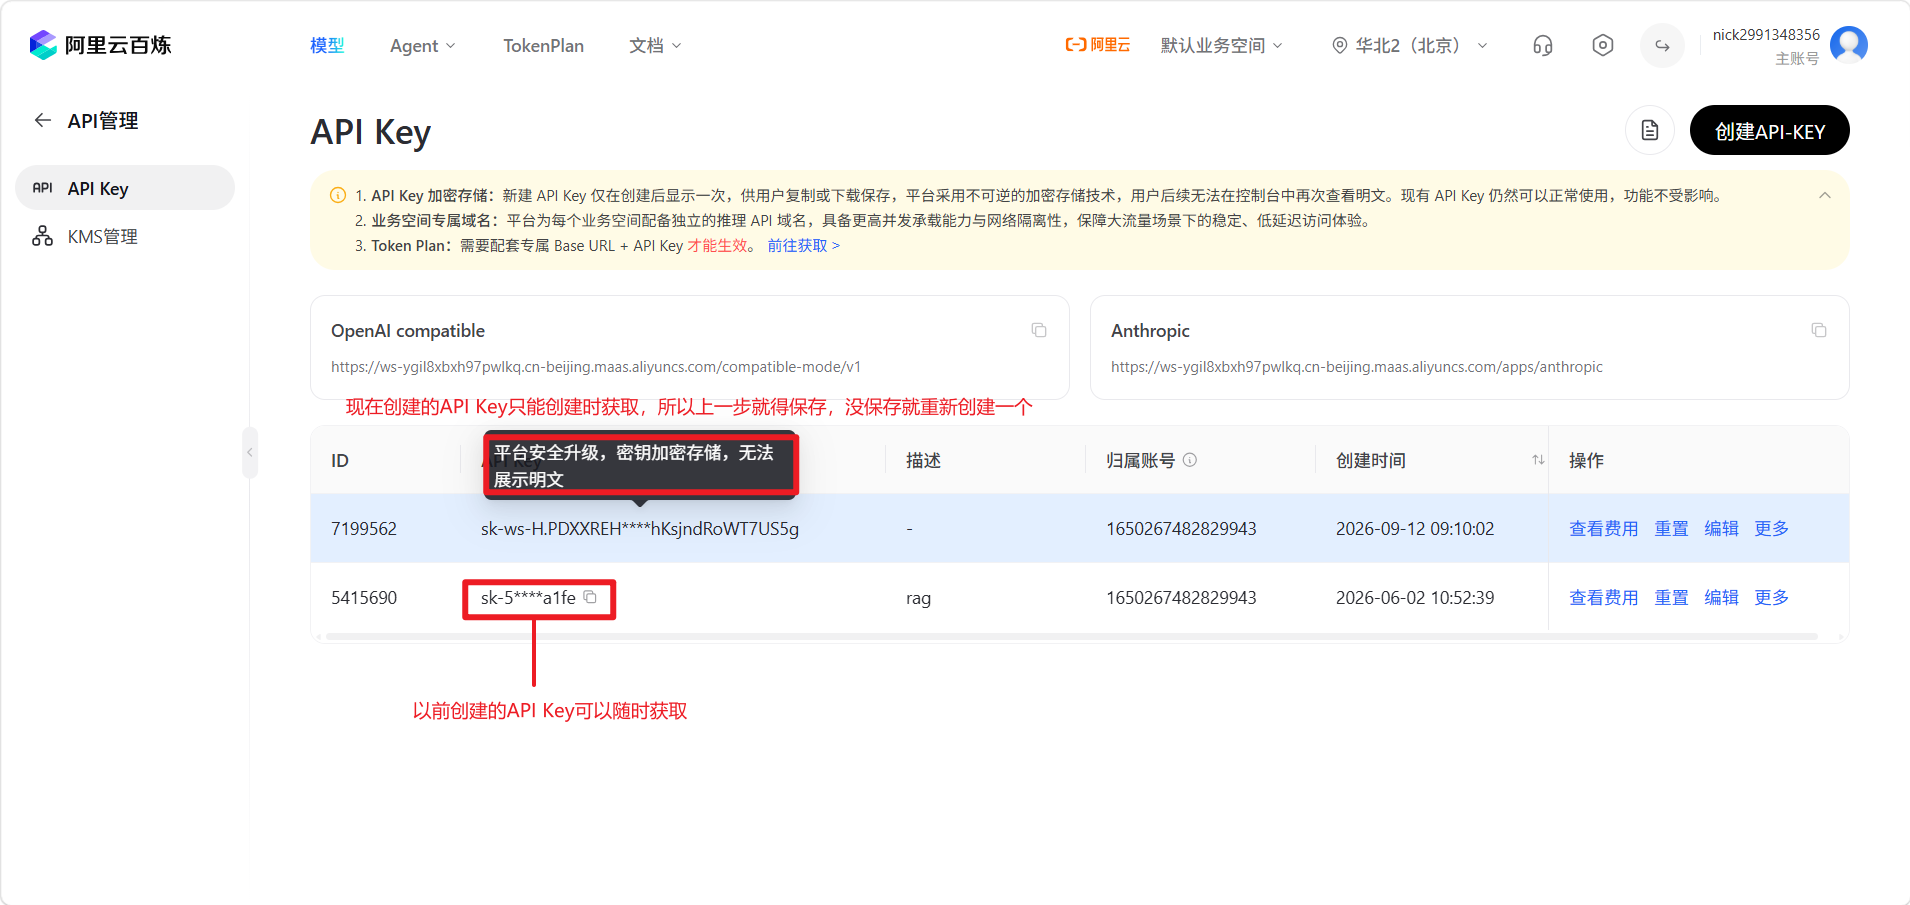
Task: Follow the 前往获取 link
Action: coord(803,246)
